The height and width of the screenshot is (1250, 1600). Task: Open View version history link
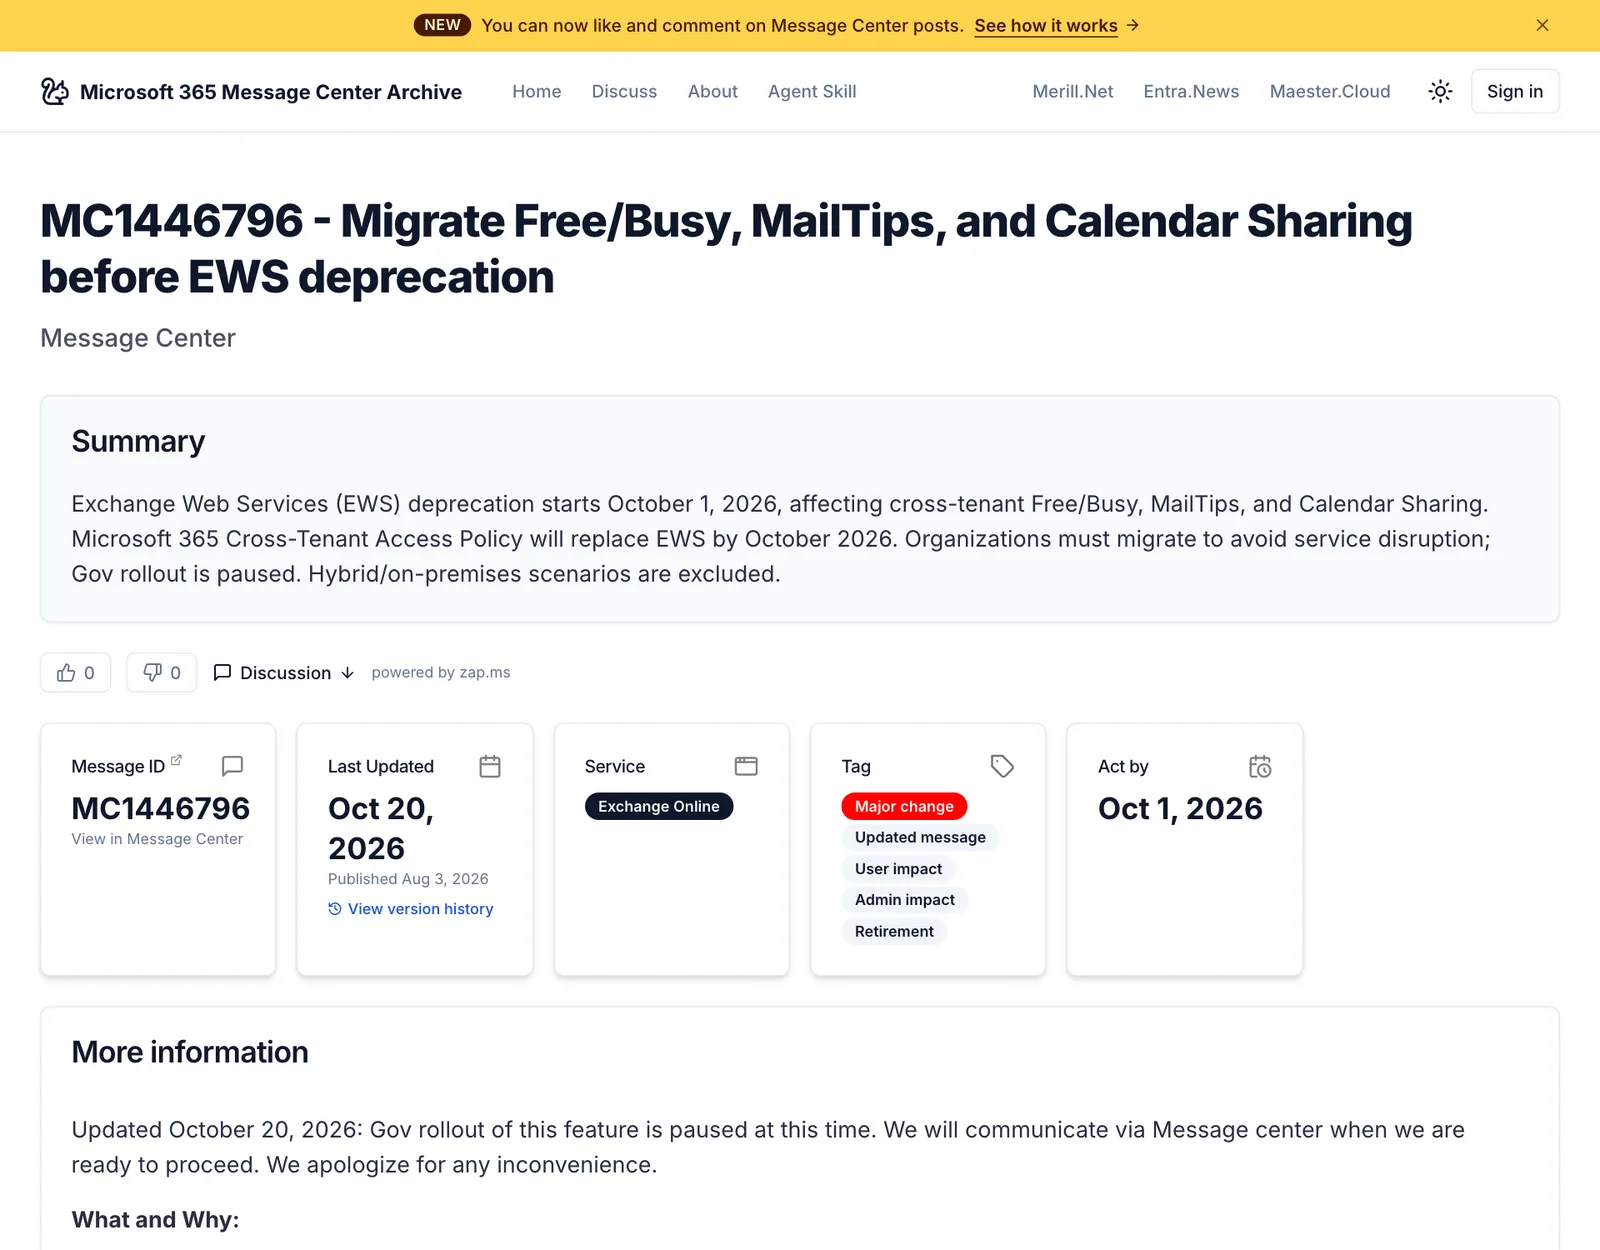411,909
